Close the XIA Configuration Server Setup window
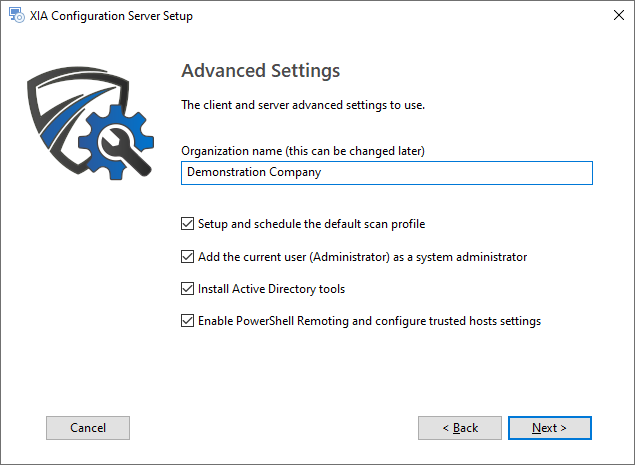The height and width of the screenshot is (465, 635). [618, 15]
